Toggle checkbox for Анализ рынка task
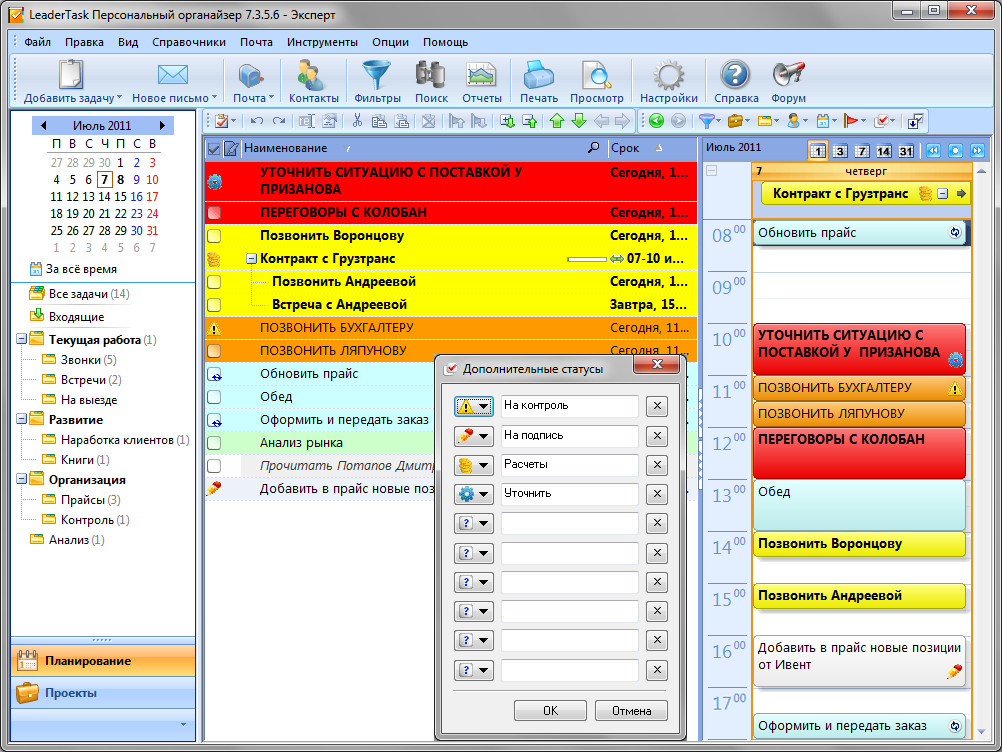 pyautogui.click(x=214, y=443)
